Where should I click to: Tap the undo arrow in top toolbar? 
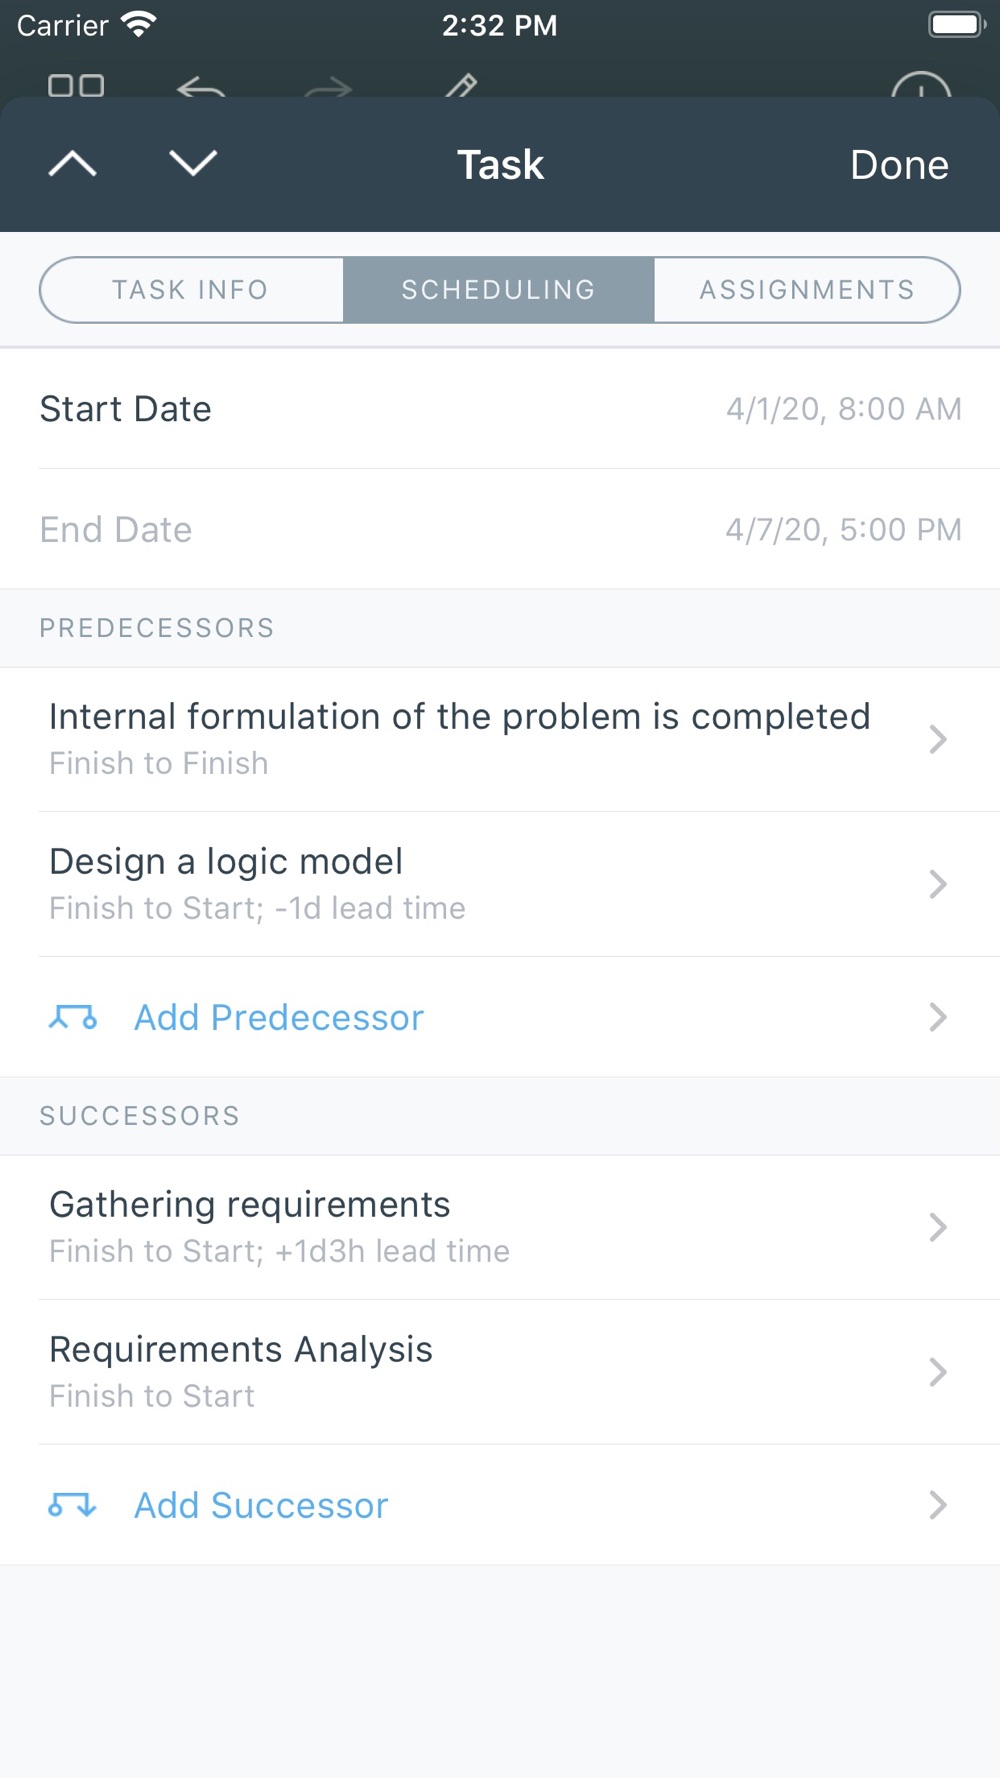pyautogui.click(x=201, y=88)
